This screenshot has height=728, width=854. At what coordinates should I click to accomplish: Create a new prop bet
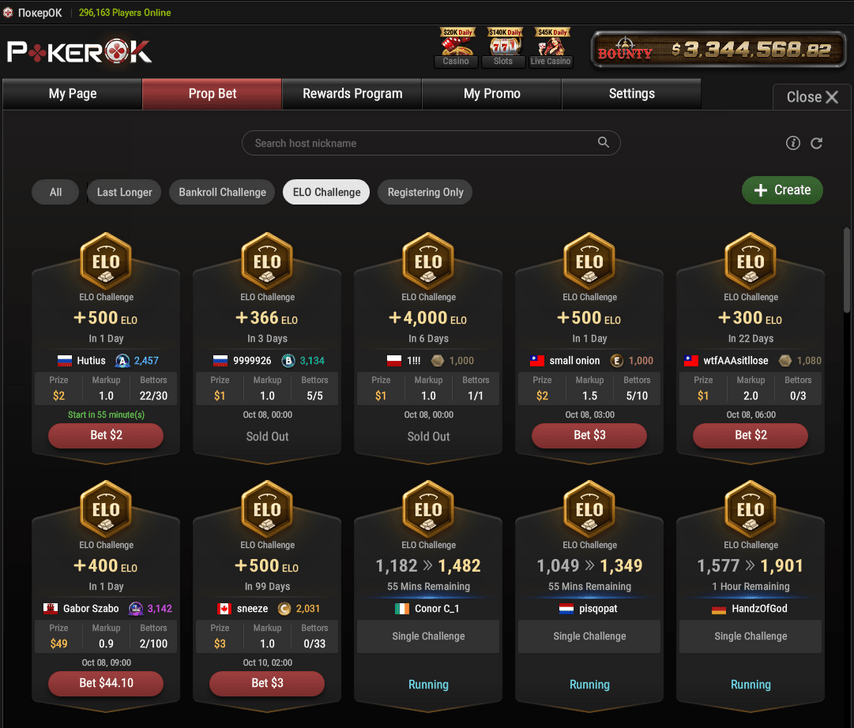click(782, 190)
